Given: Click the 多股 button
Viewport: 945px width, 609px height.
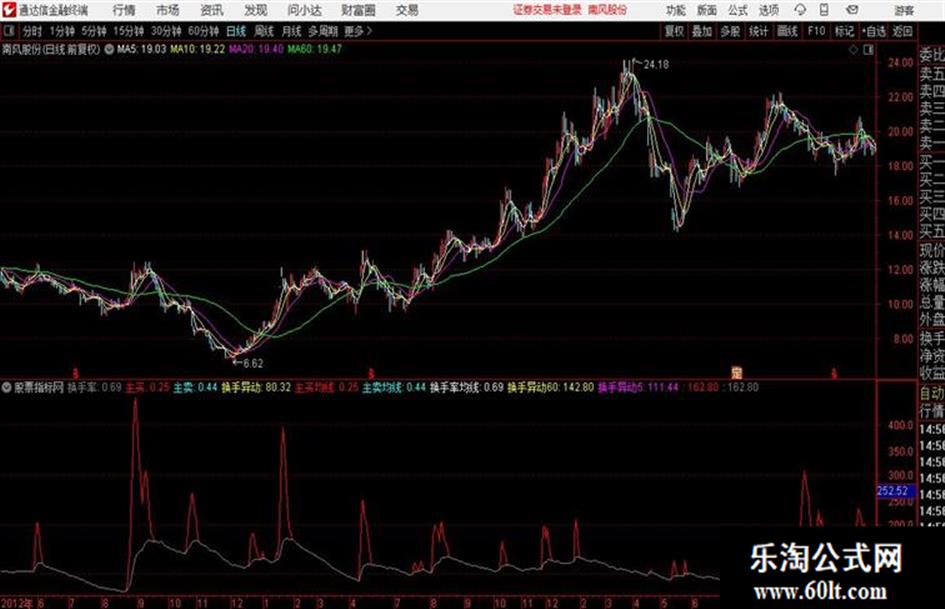Looking at the screenshot, I should coord(730,31).
